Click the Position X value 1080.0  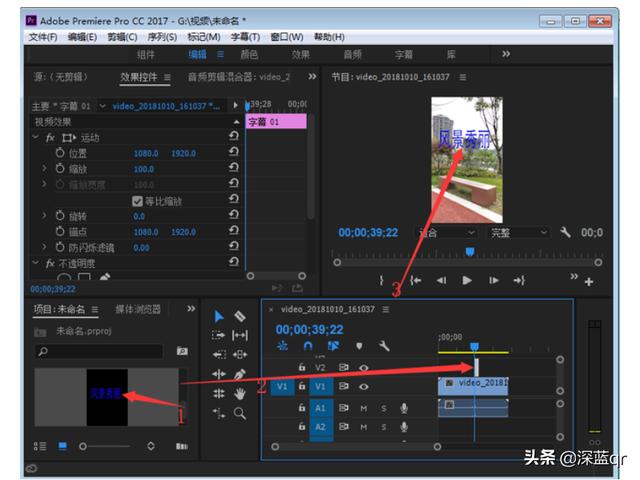(146, 153)
